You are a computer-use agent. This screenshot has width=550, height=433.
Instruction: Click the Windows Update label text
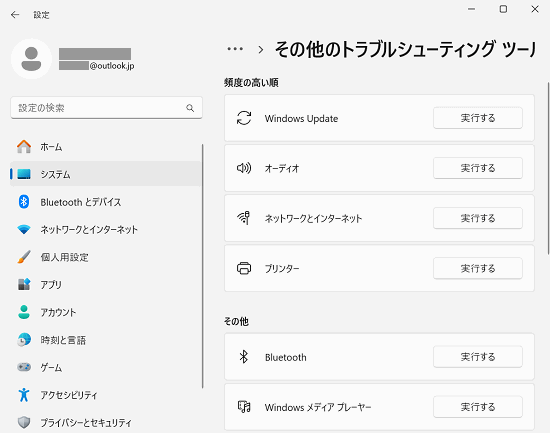tap(301, 119)
